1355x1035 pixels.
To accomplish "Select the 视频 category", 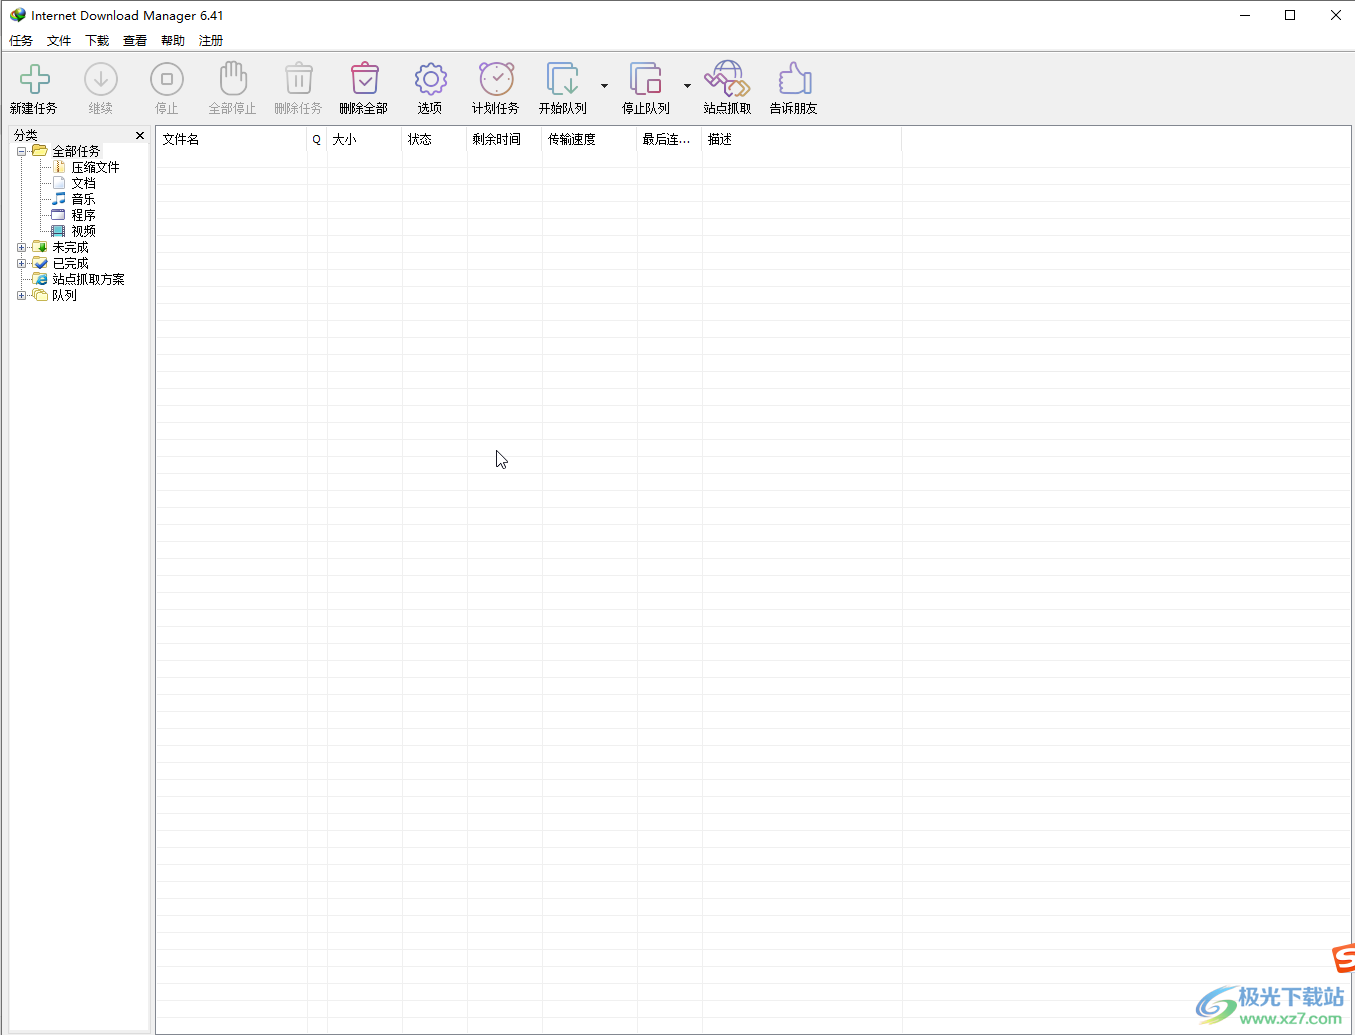I will pos(83,231).
